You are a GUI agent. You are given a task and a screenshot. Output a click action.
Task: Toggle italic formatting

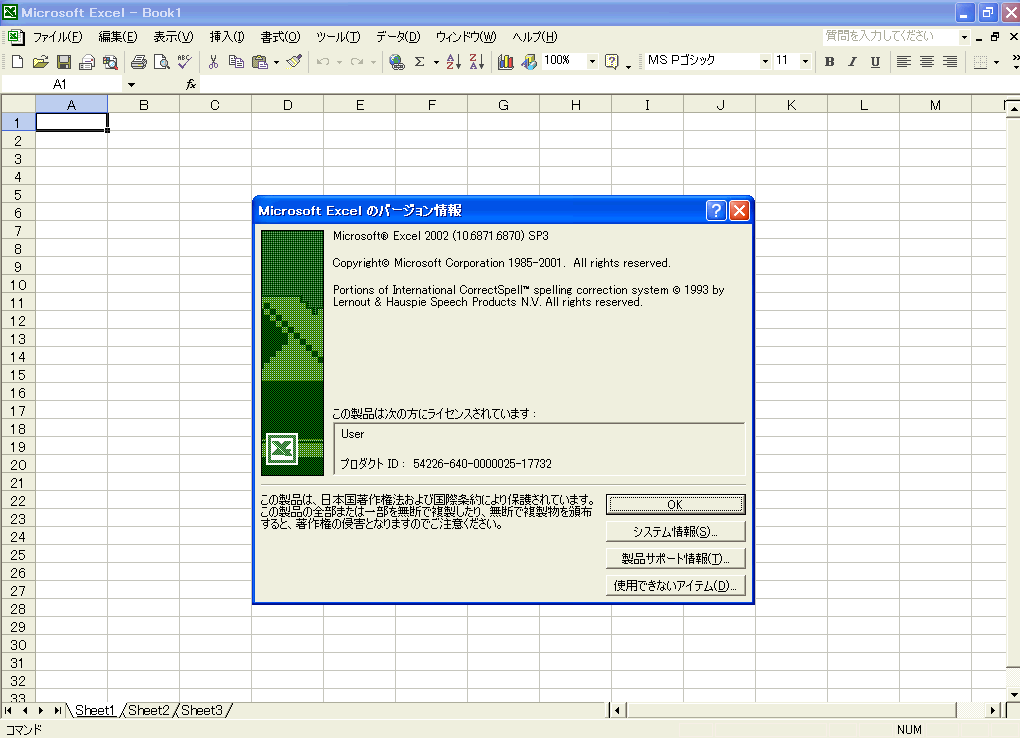click(851, 61)
